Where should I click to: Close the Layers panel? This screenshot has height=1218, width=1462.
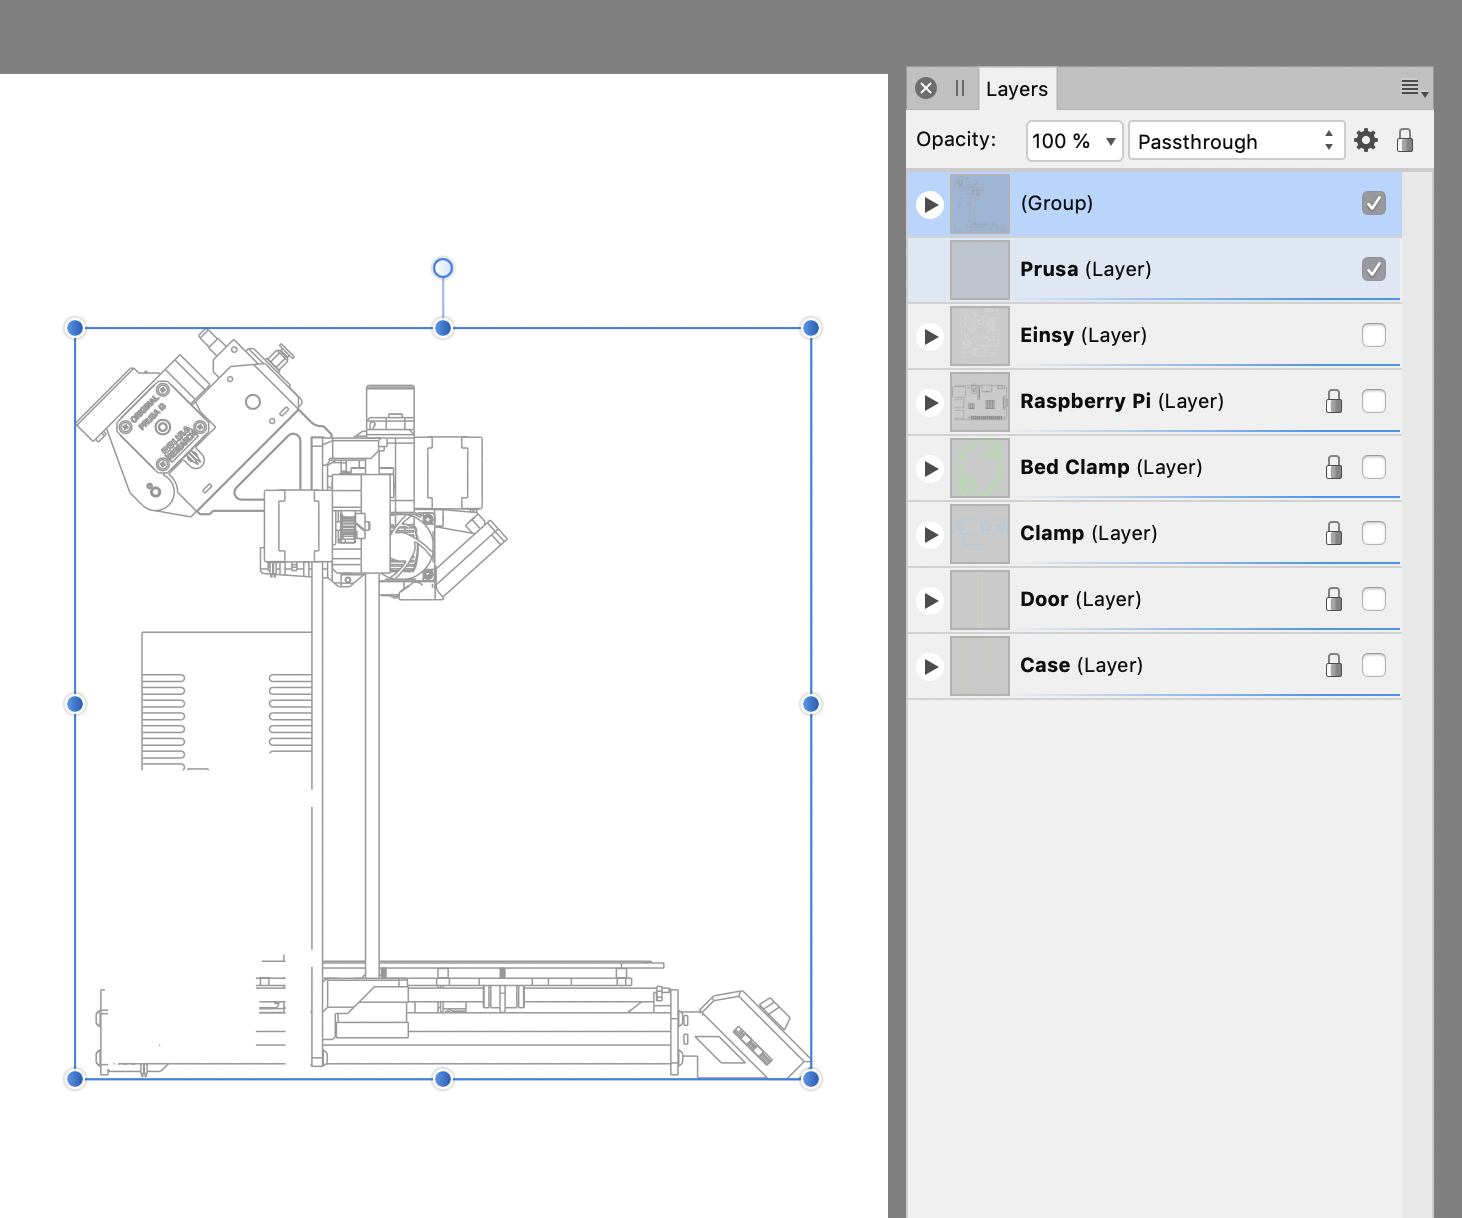pos(926,88)
